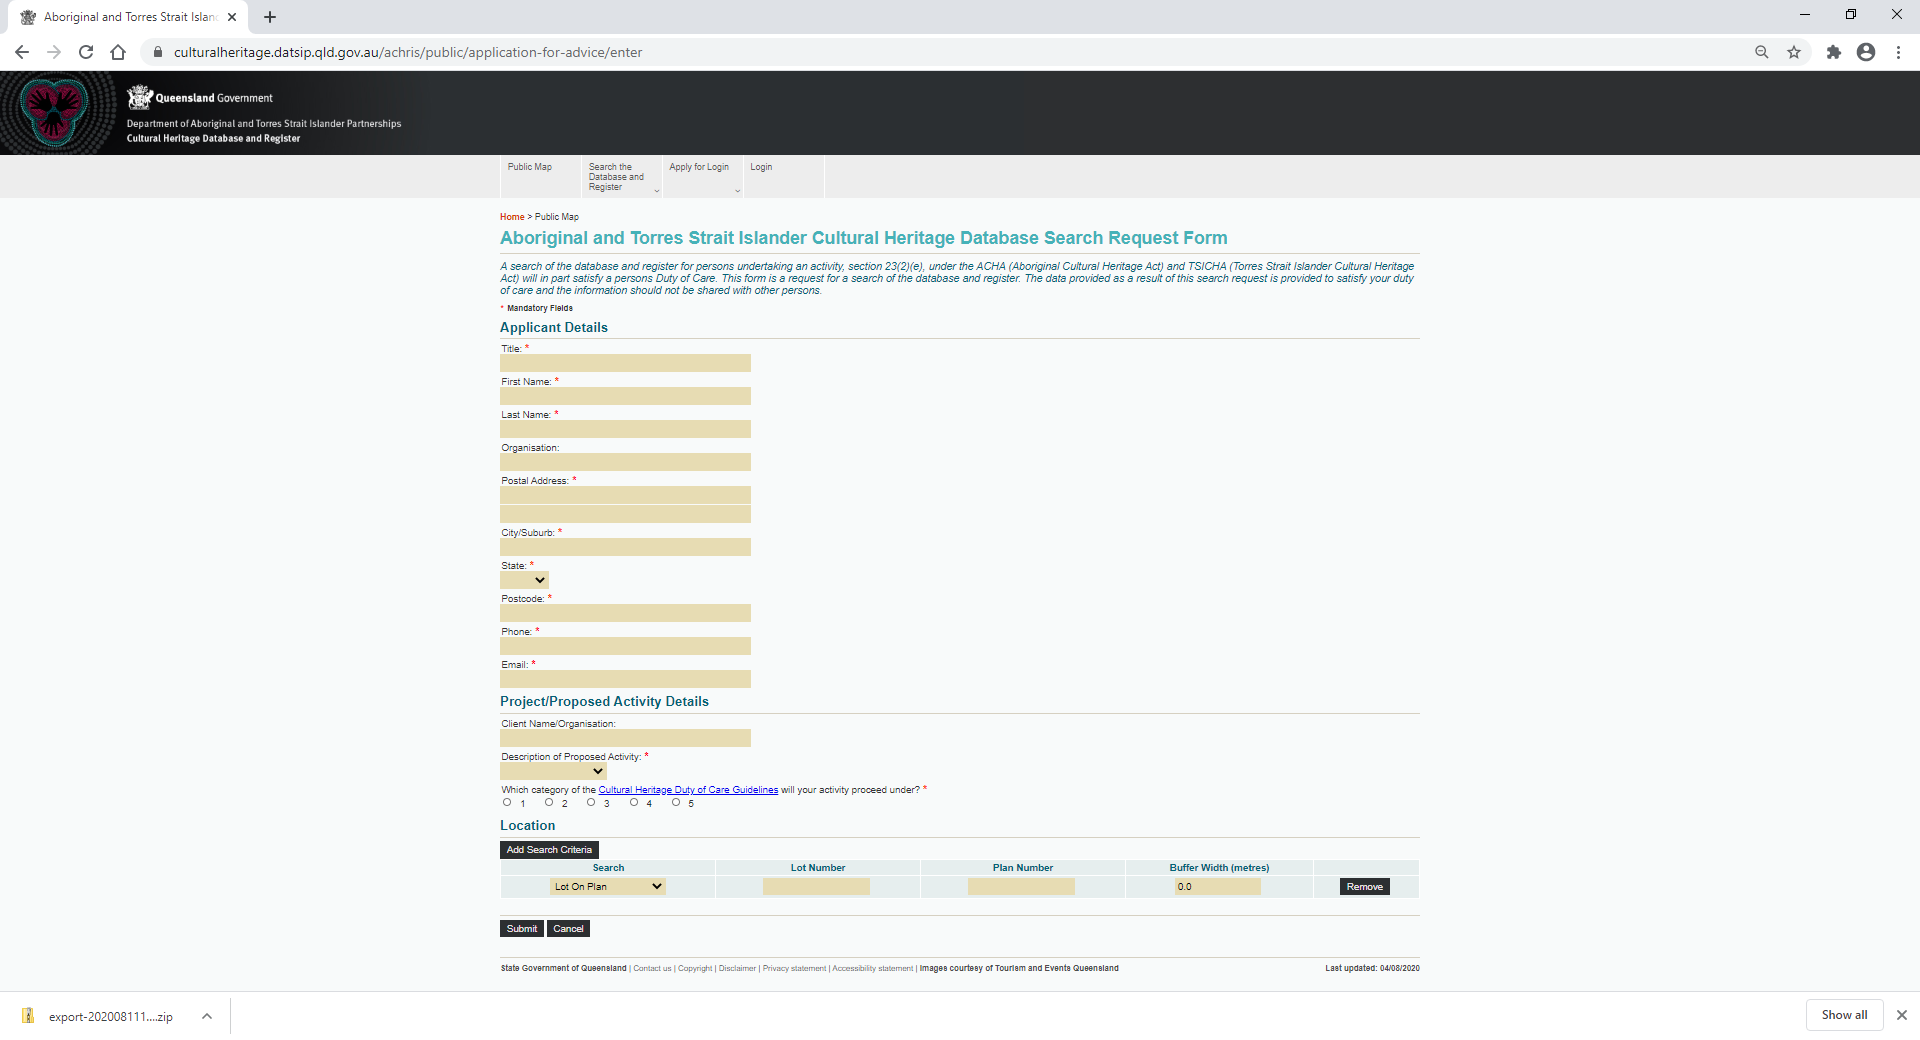The width and height of the screenshot is (1920, 1040).
Task: Click the Organisation input field
Action: (625, 462)
